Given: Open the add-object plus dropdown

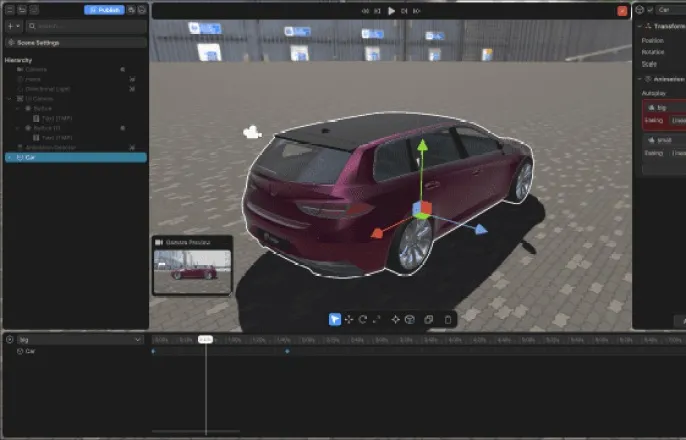Looking at the screenshot, I should pyautogui.click(x=14, y=26).
